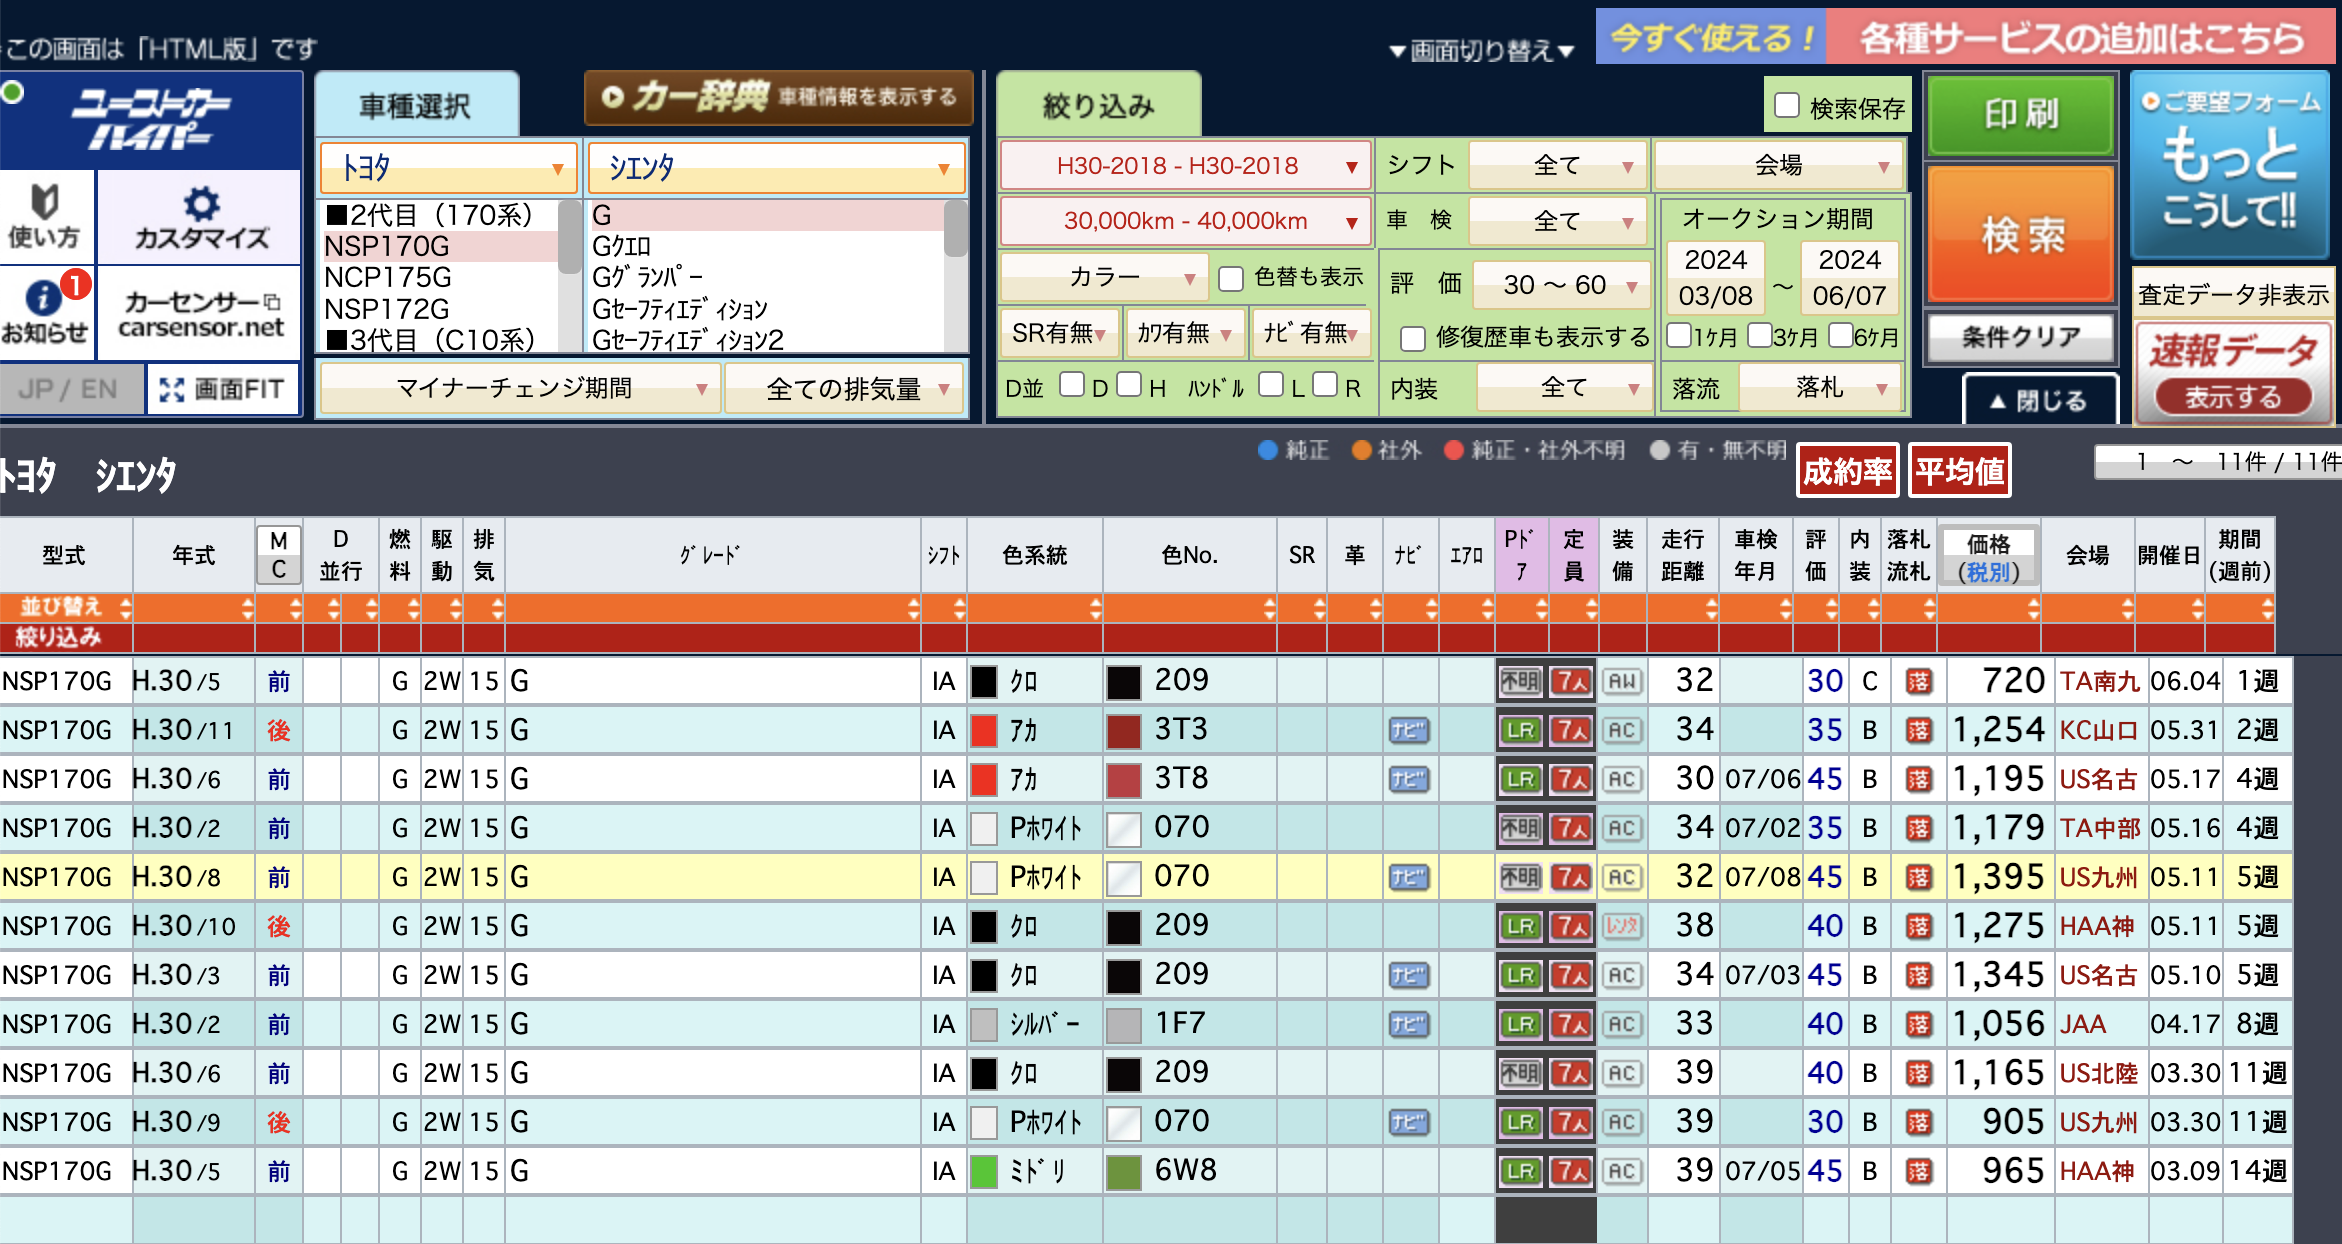2342x1244 pixels.
Task: Expand the カラー dropdown
Action: pos(1104,277)
